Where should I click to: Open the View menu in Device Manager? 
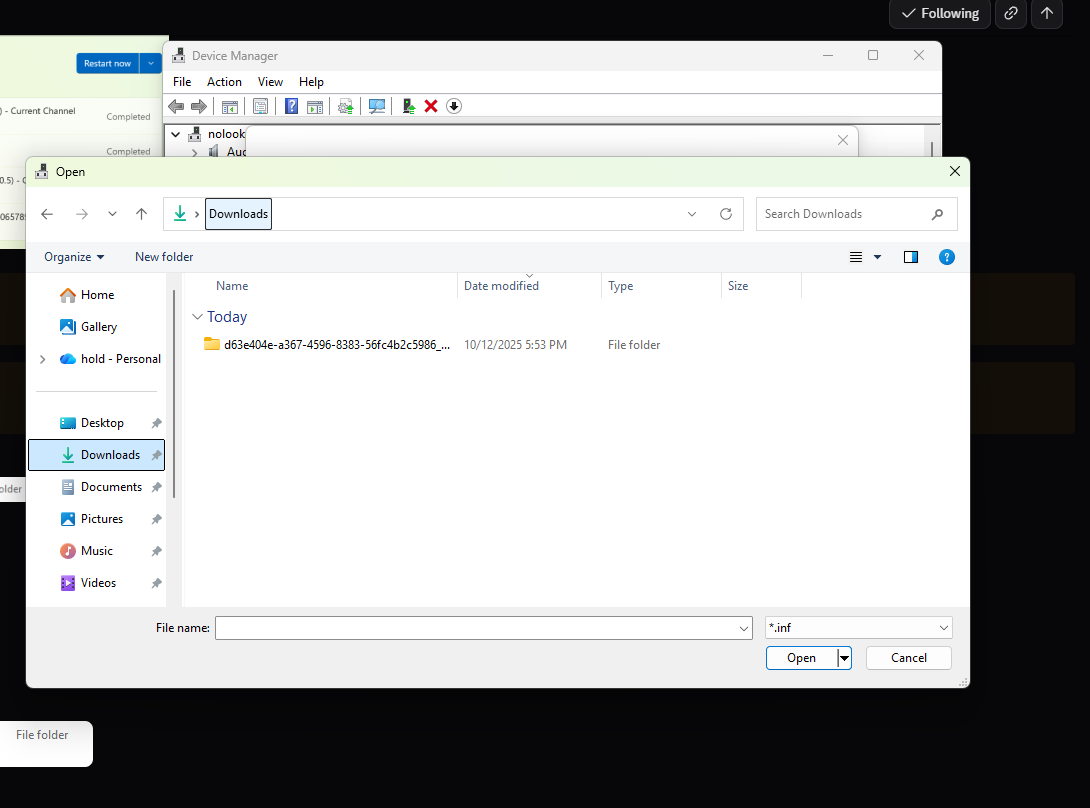tap(270, 82)
